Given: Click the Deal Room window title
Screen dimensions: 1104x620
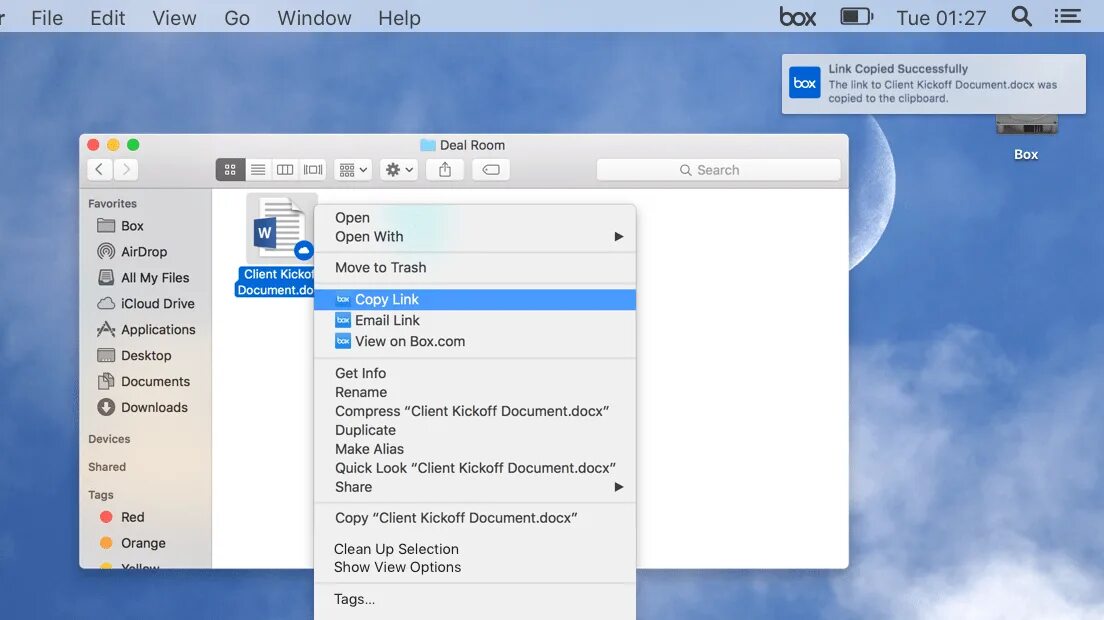Looking at the screenshot, I should (x=463, y=145).
